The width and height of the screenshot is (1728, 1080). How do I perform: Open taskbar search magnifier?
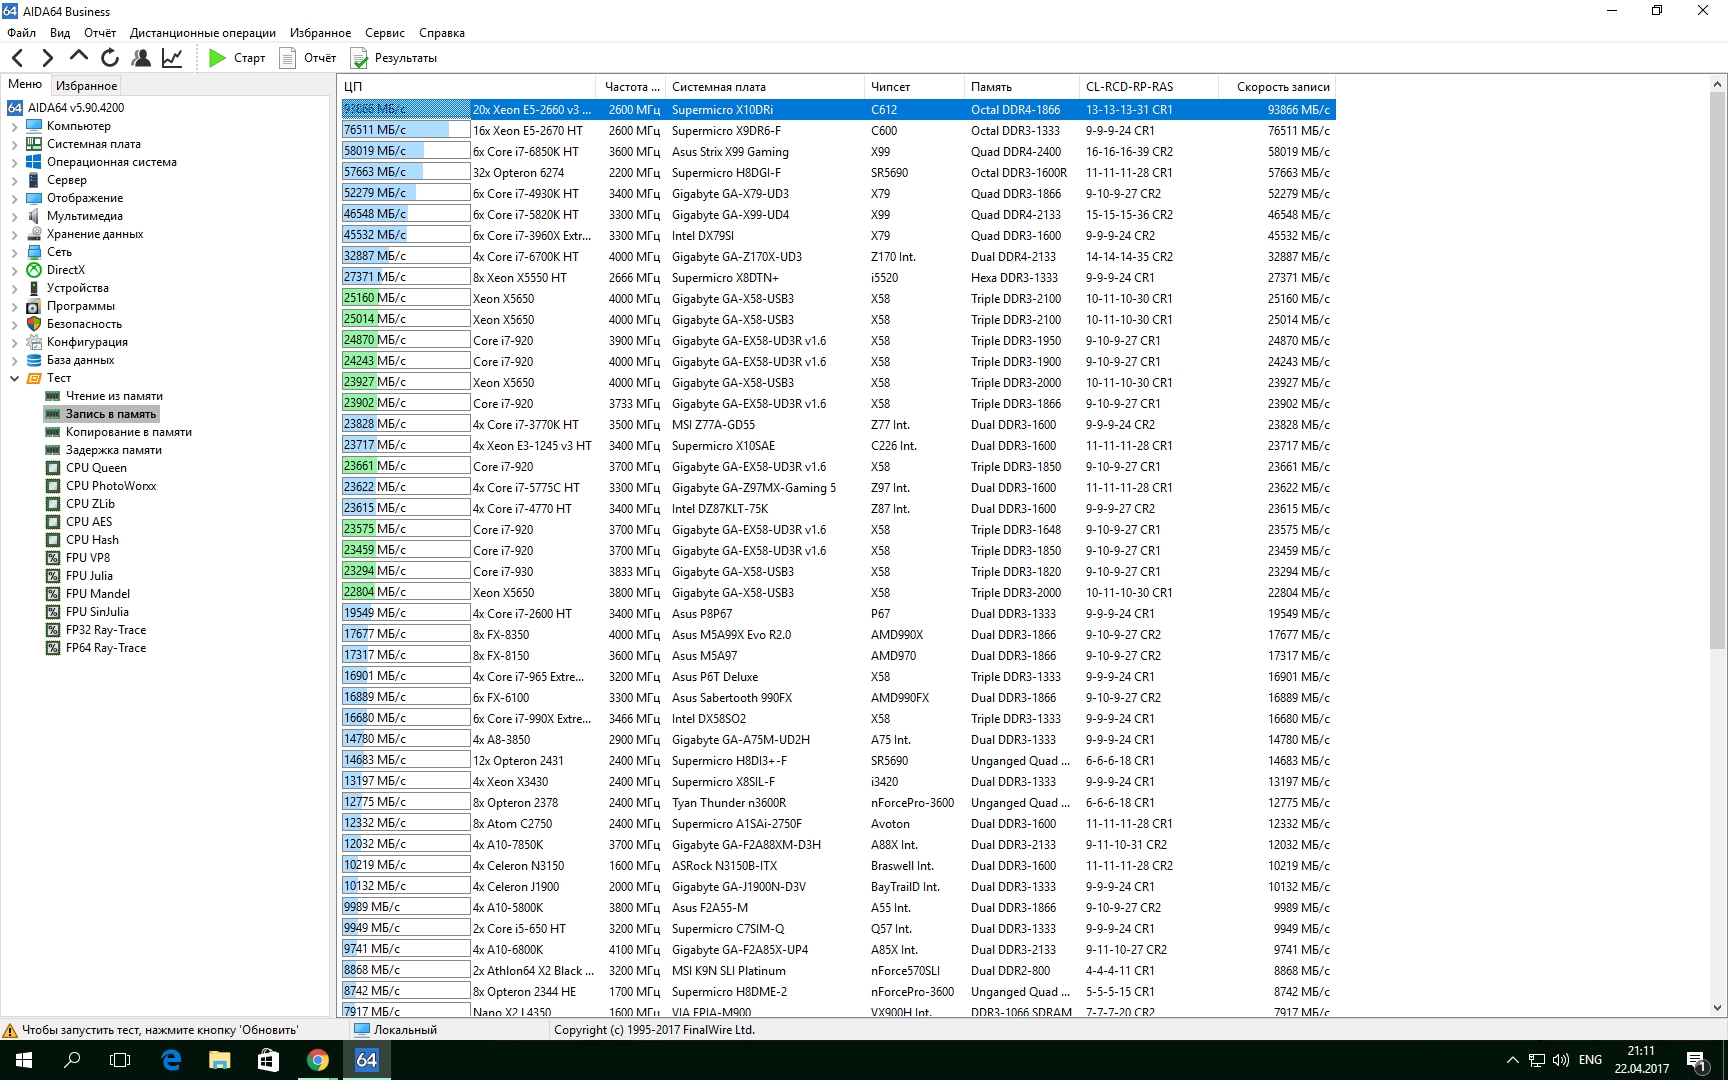tap(72, 1060)
